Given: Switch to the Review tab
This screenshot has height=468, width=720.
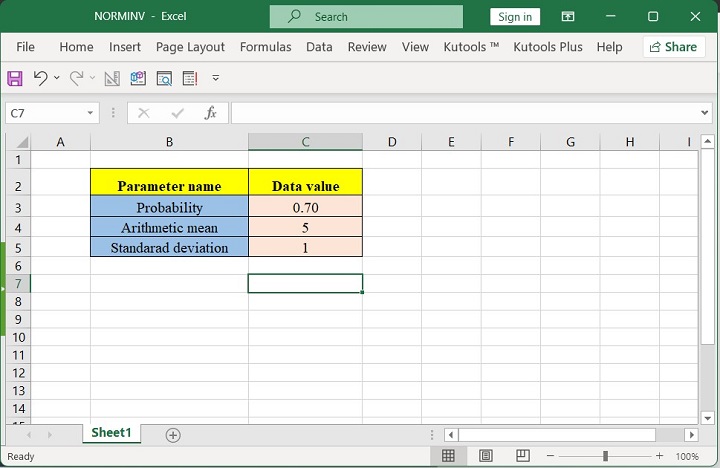Looking at the screenshot, I should [x=367, y=47].
